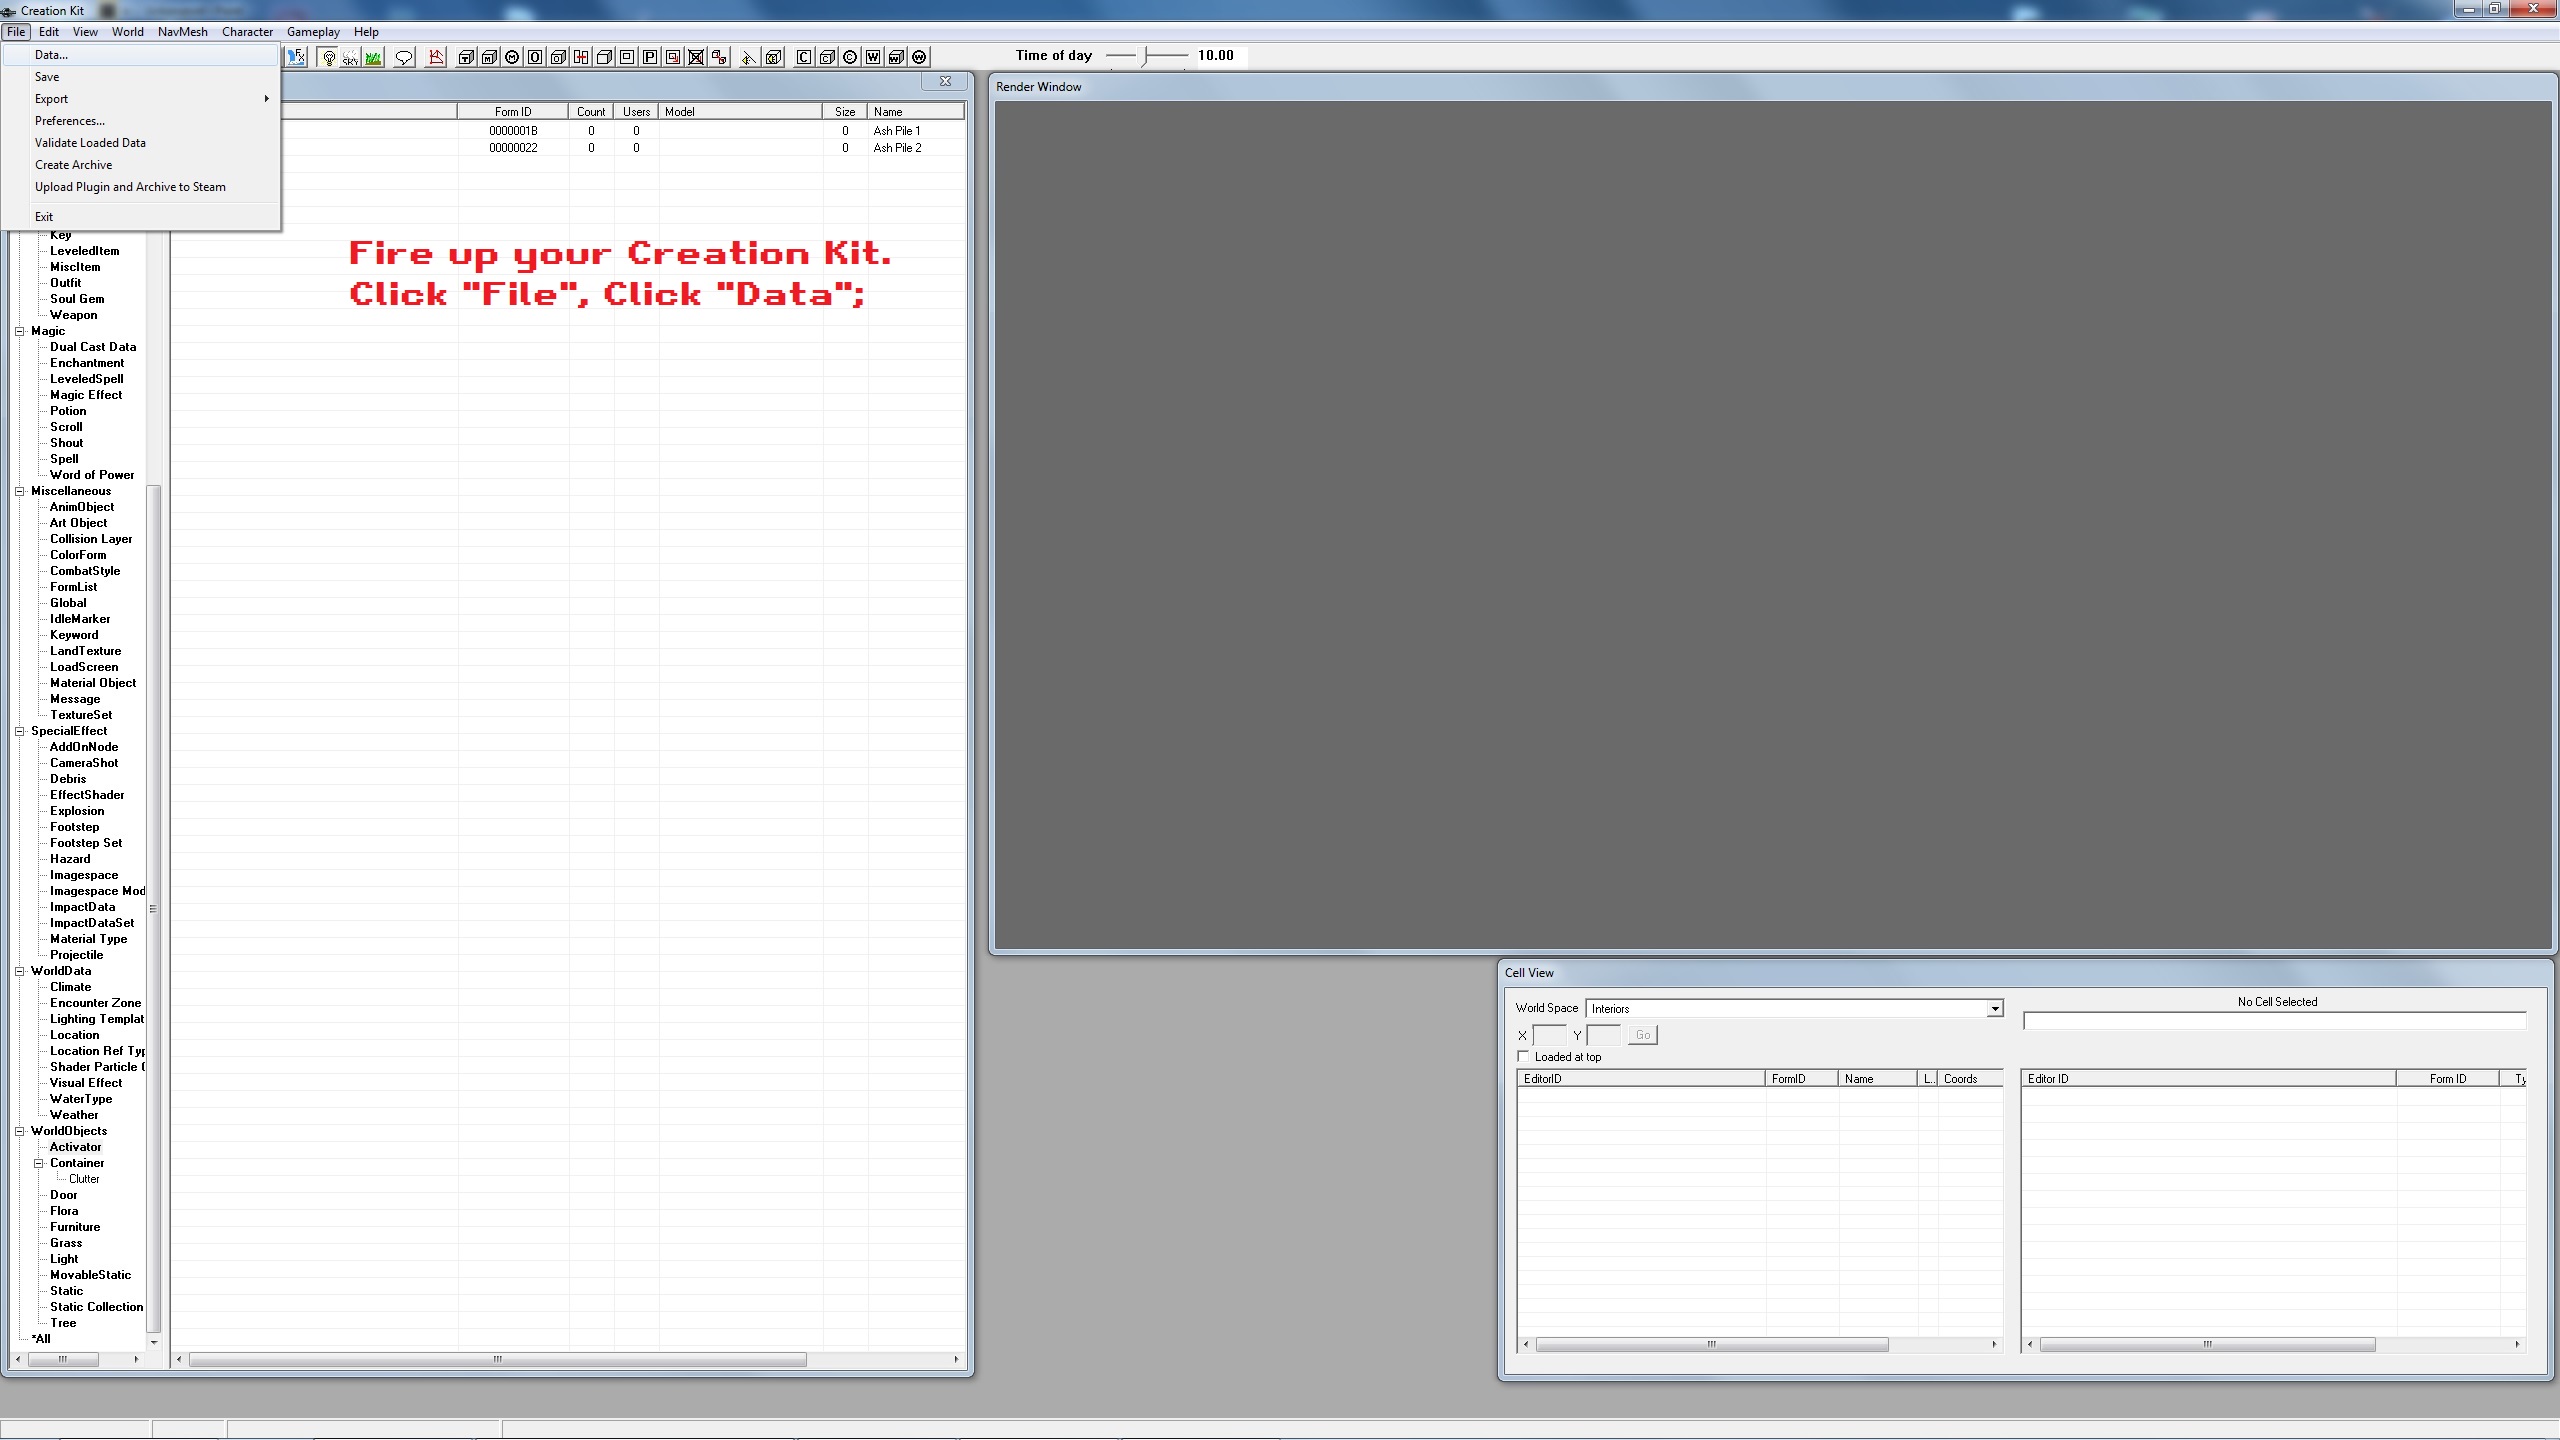Click the boxed C toolbar icon
Viewport: 2560px width, 1440px height.
click(804, 57)
